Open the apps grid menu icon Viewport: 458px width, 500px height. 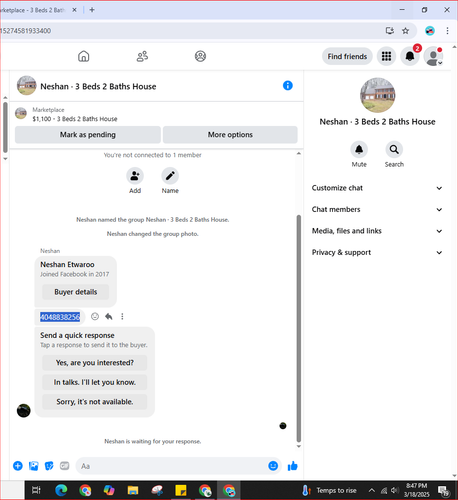[x=386, y=56]
